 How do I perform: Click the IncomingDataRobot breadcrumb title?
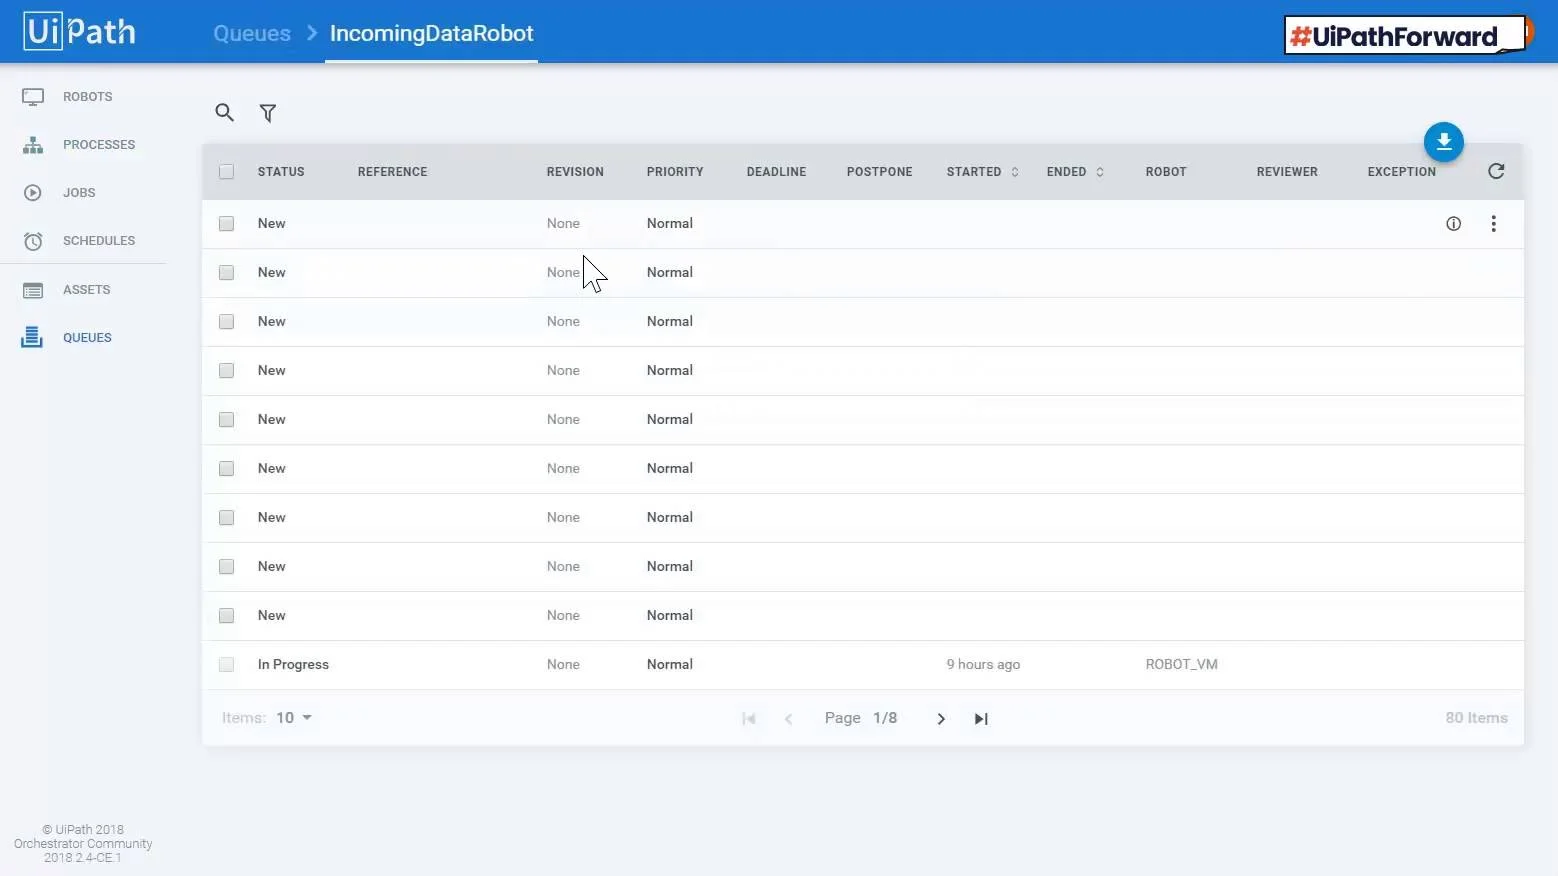(432, 33)
